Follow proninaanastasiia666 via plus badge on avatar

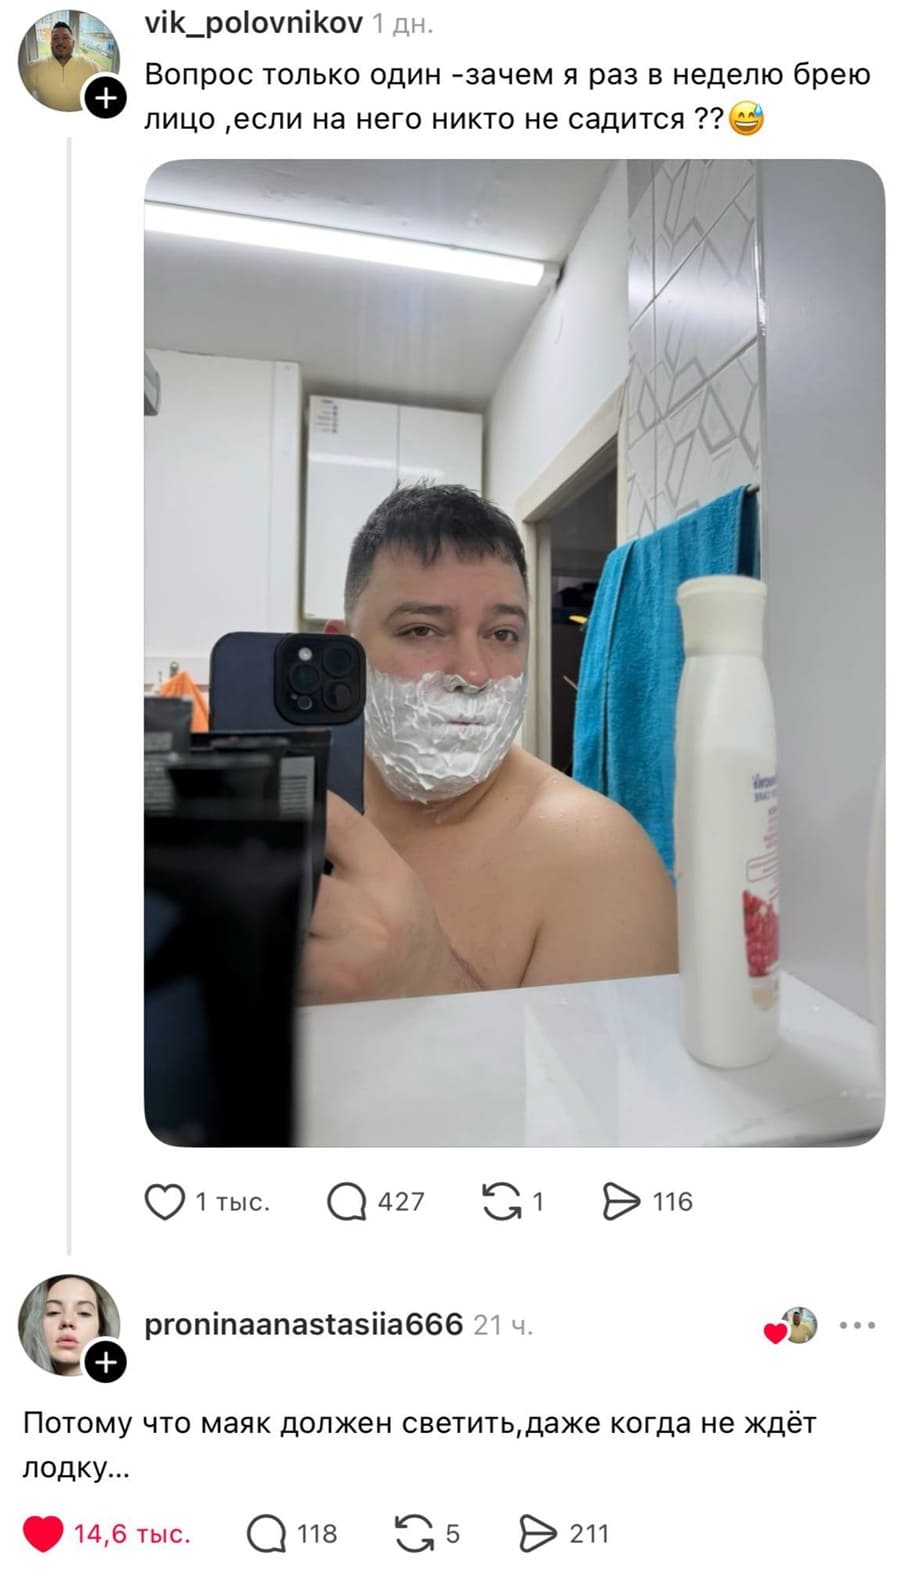click(105, 1362)
